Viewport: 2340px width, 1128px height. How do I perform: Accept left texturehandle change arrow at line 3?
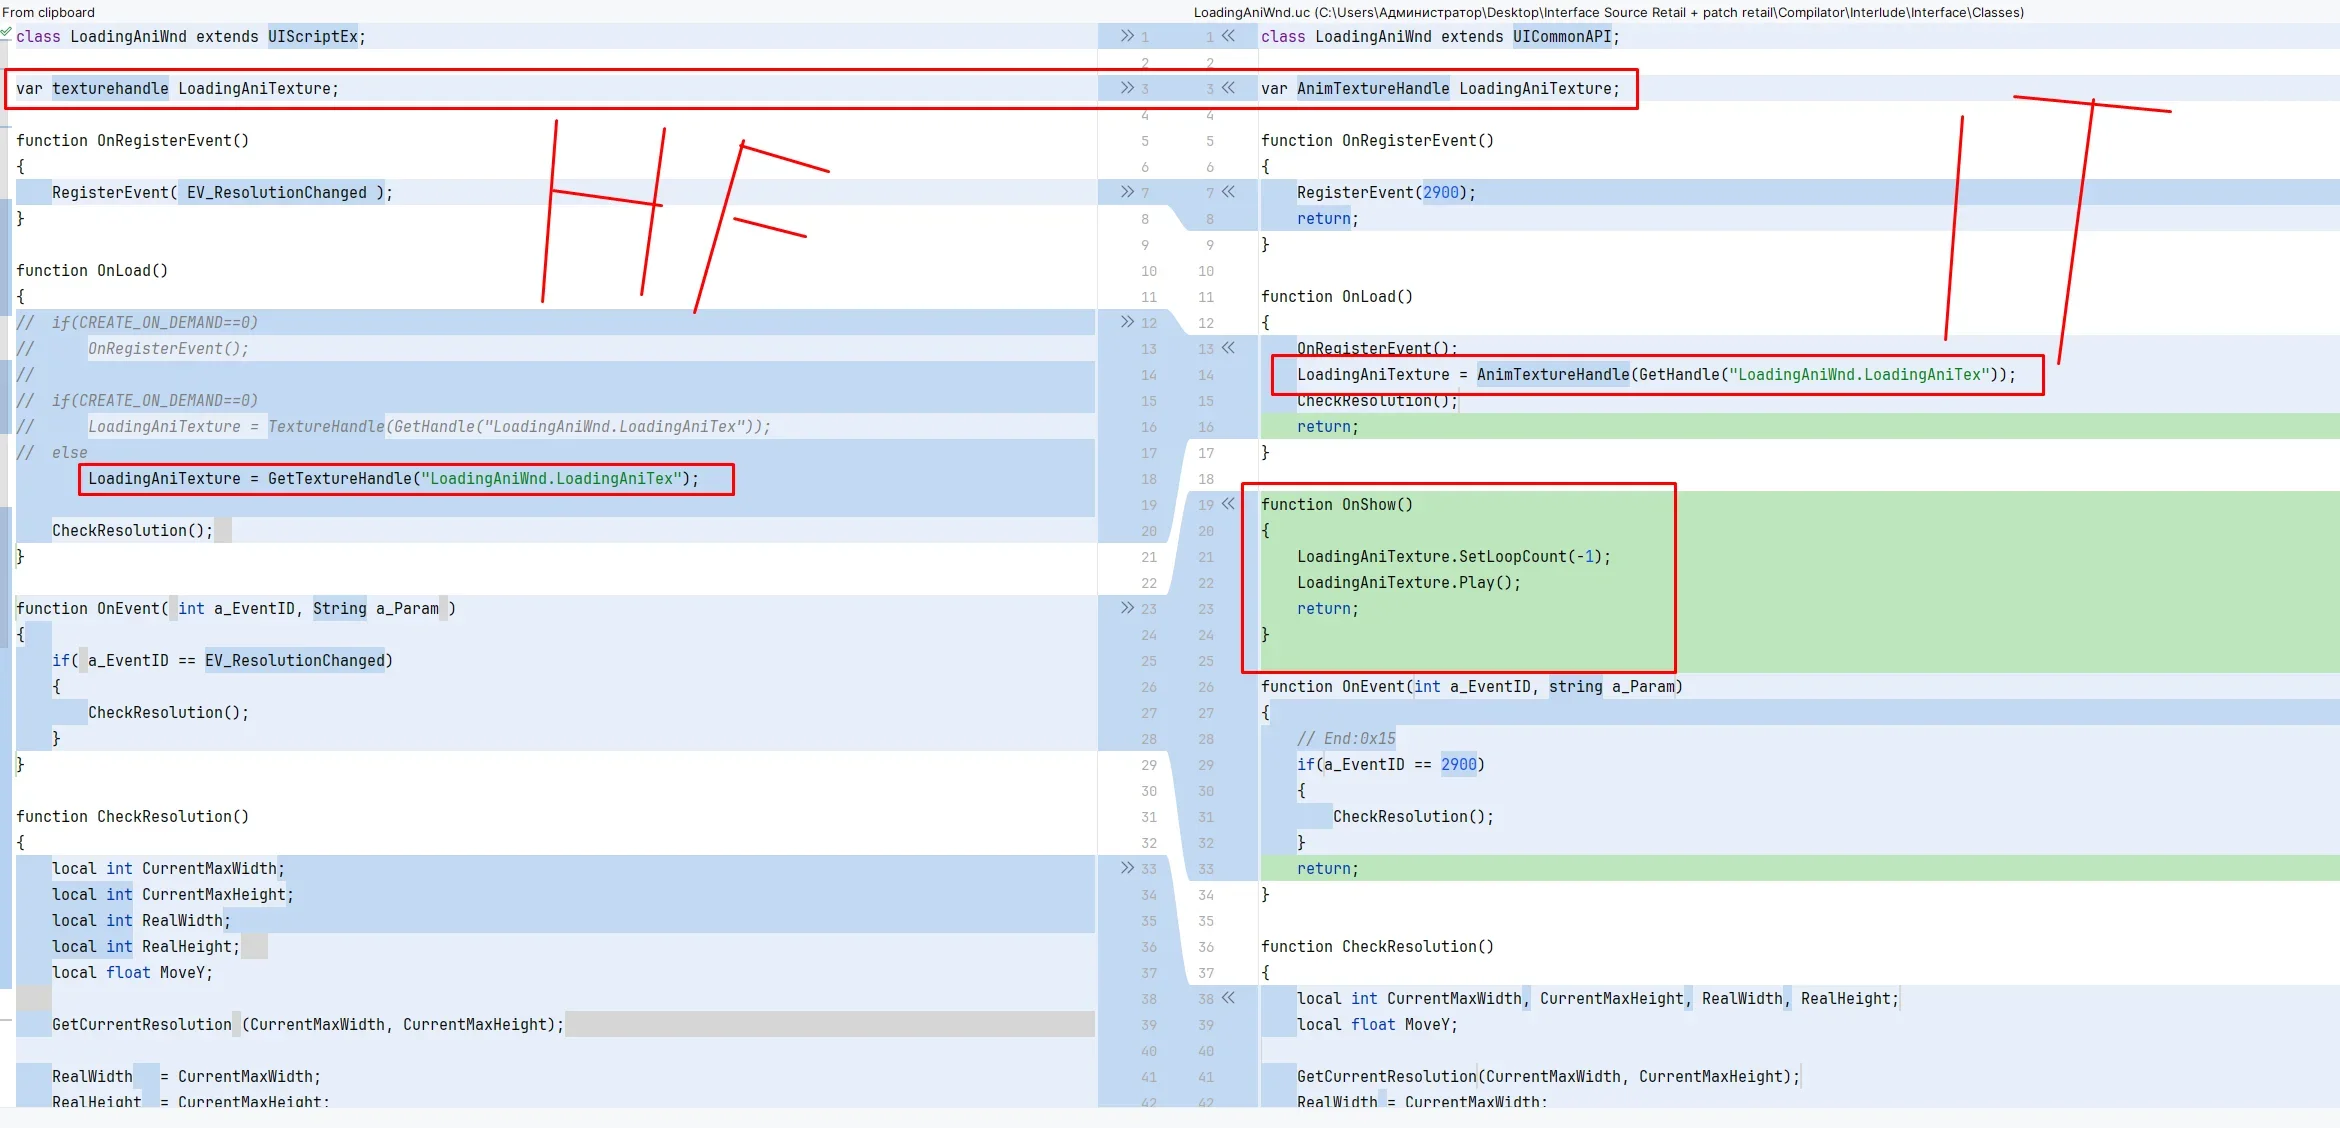tap(1127, 88)
